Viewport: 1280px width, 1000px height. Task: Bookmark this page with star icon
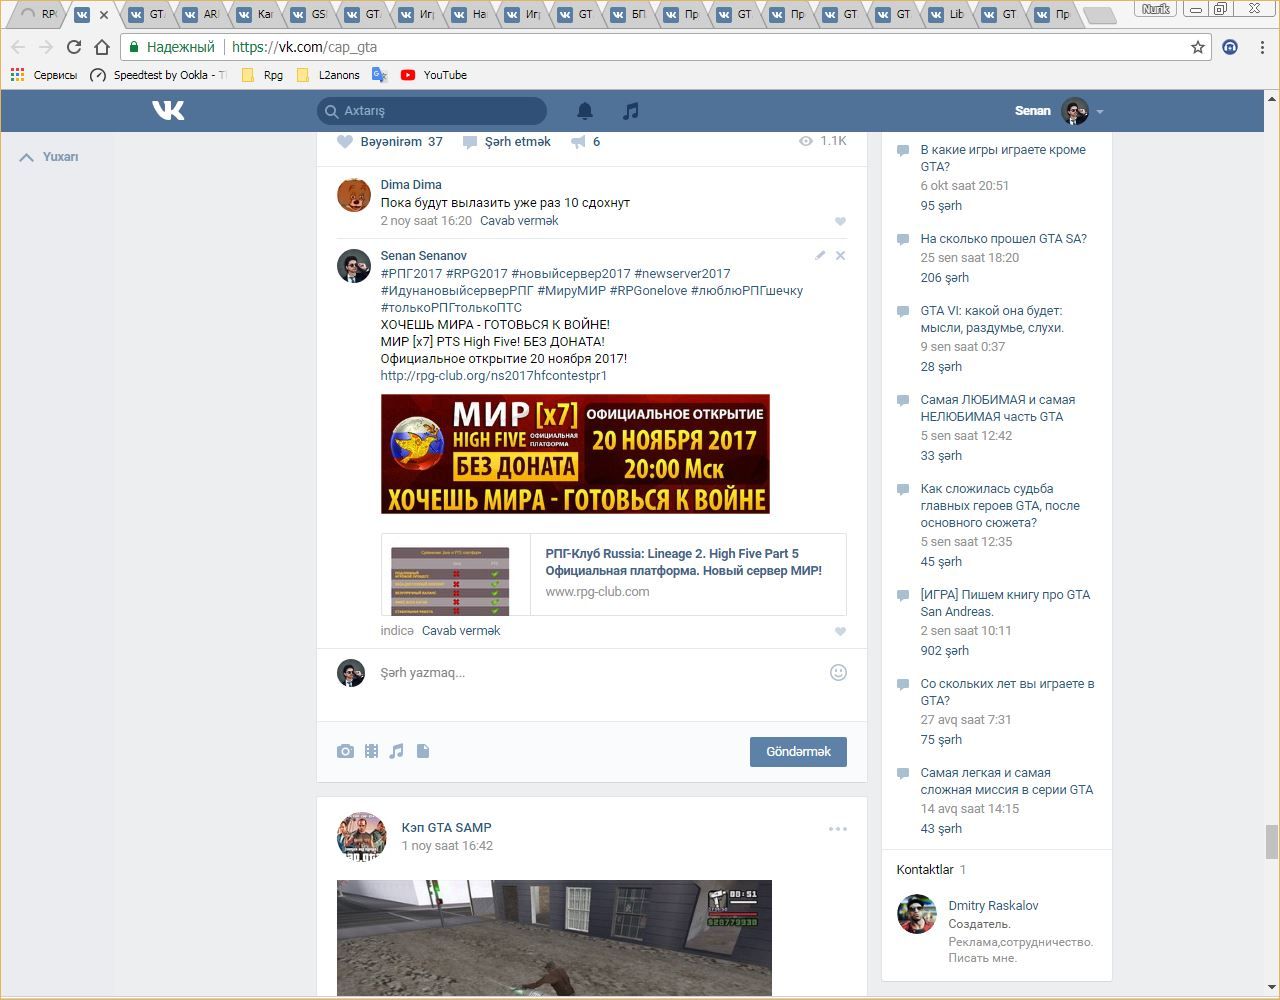click(x=1198, y=47)
